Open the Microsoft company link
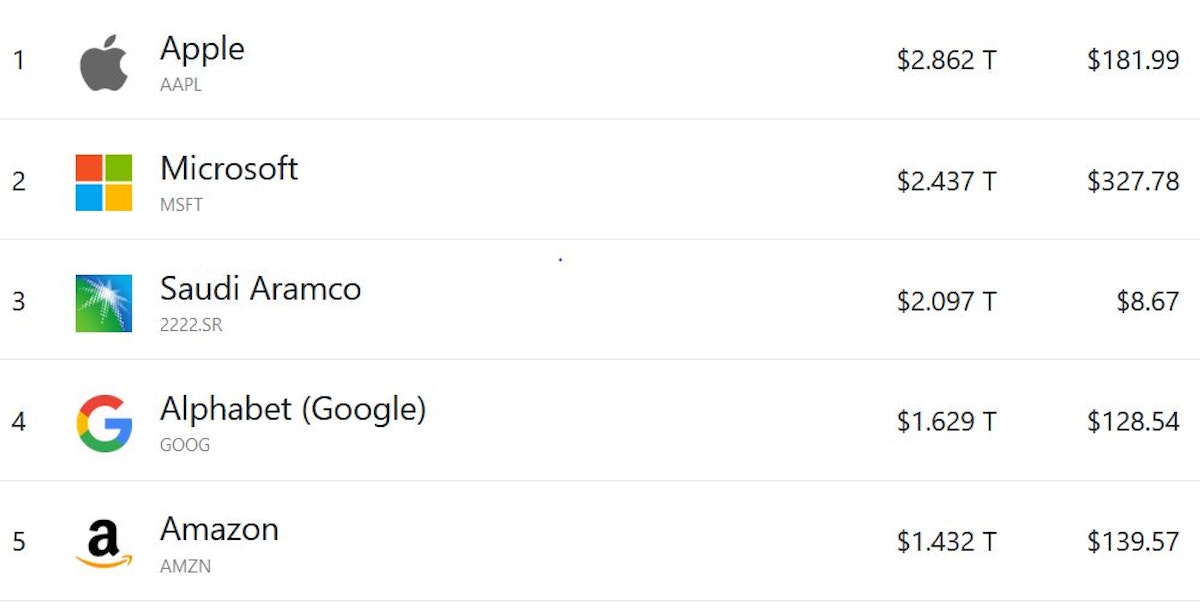Viewport: 1200px width, 611px height. tap(229, 168)
